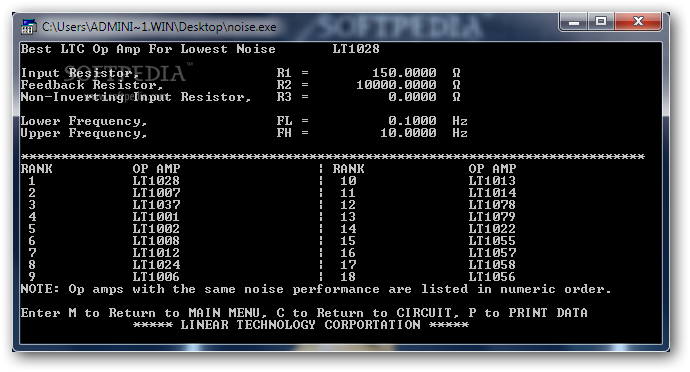This screenshot has height=372, width=690.
Task: Click the R1 value 150.0000
Action: [x=404, y=73]
